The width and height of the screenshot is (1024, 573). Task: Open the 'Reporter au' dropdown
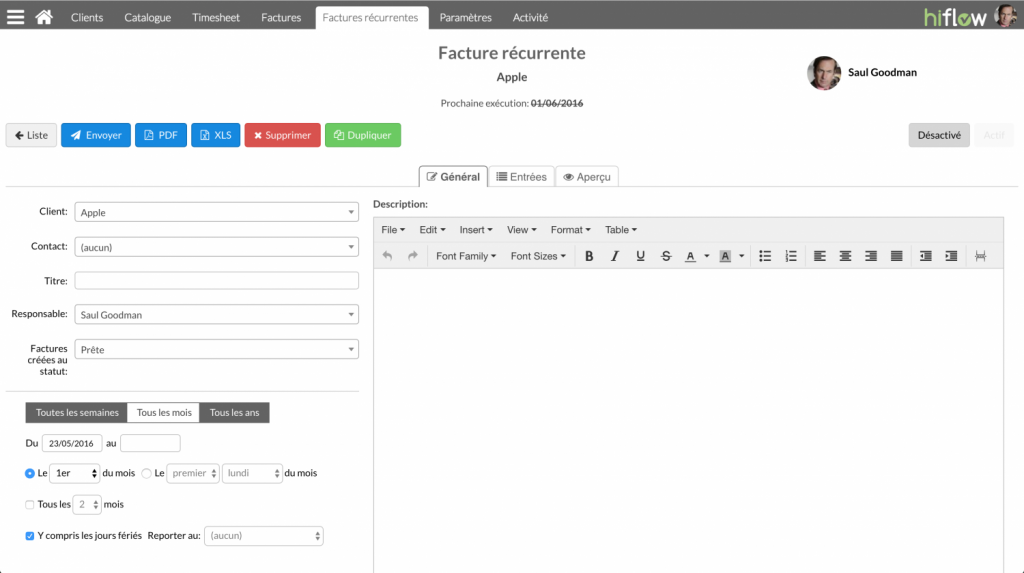coord(264,536)
